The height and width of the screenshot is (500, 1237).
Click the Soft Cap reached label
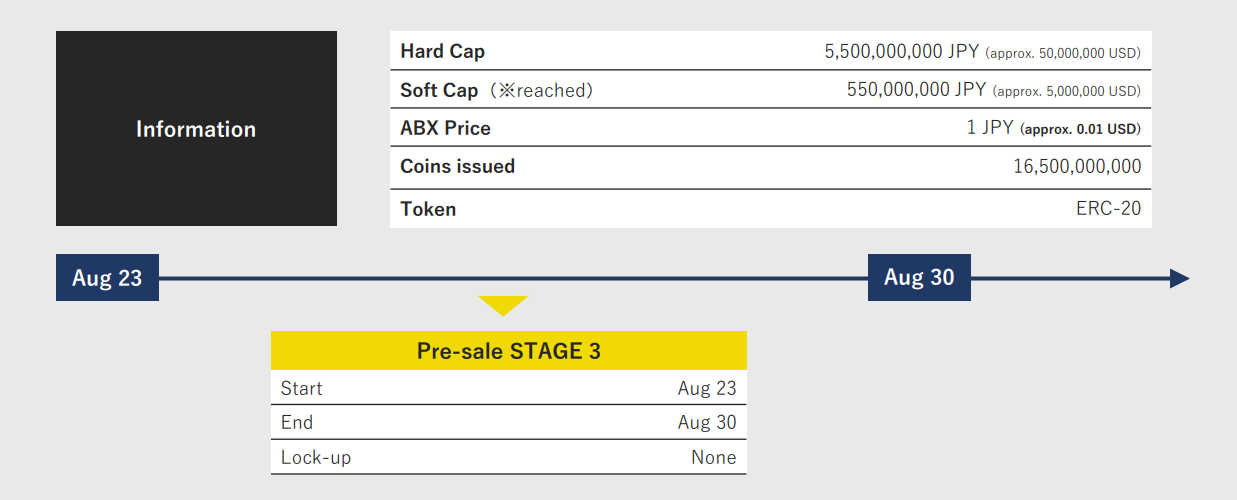[x=496, y=90]
